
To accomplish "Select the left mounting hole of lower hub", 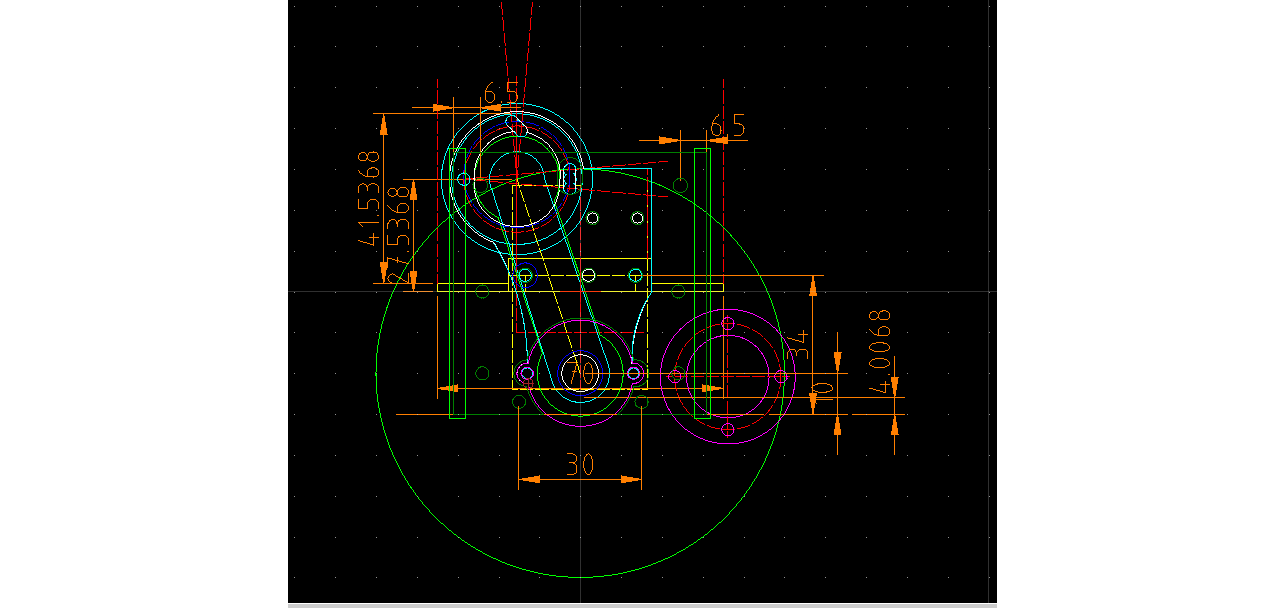I will pyautogui.click(x=525, y=374).
